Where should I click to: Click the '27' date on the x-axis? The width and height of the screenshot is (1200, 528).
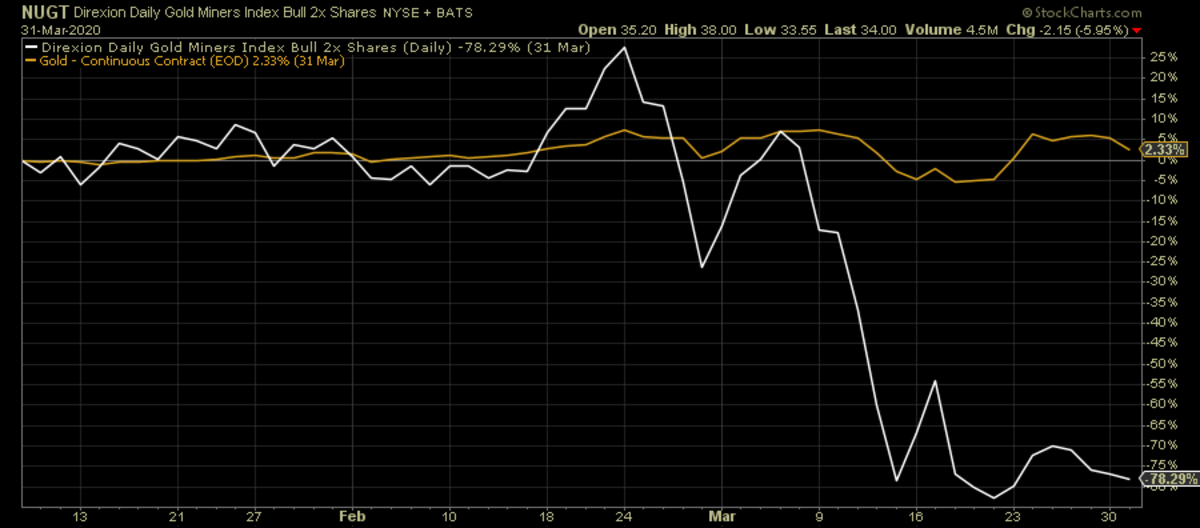pyautogui.click(x=254, y=516)
